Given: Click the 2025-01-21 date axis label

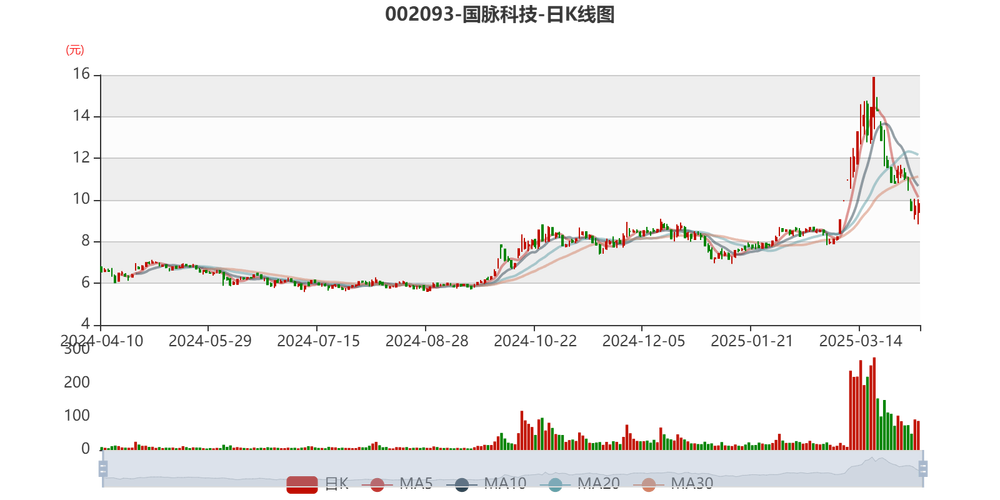Looking at the screenshot, I should pyautogui.click(x=752, y=341).
